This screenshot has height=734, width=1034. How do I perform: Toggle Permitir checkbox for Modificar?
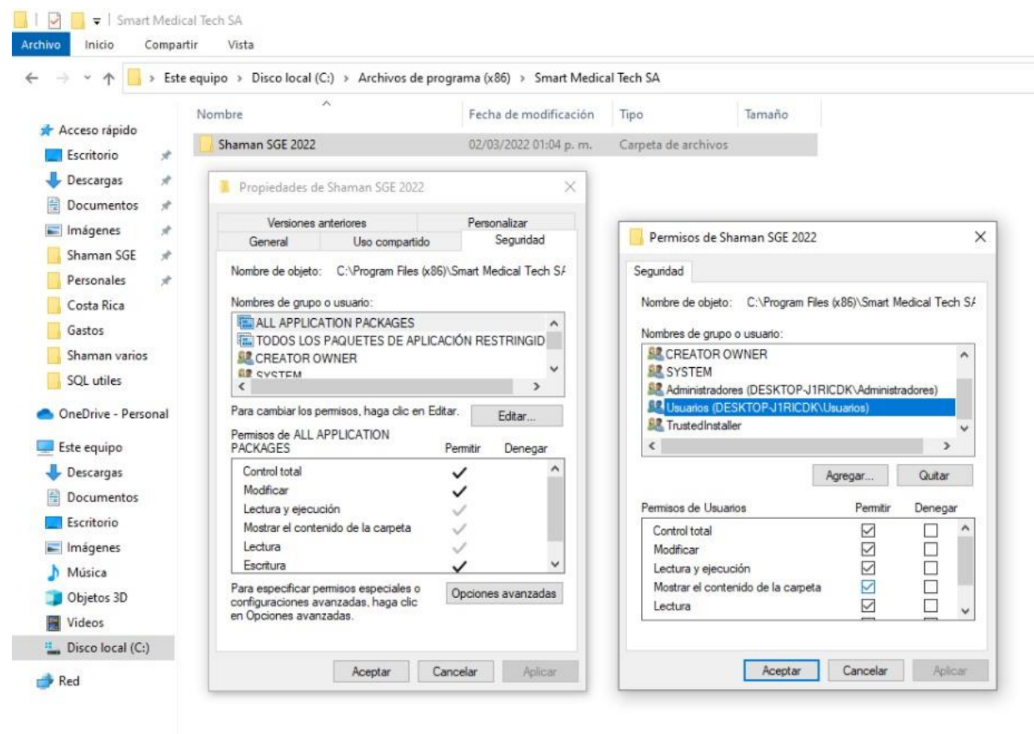[868, 549]
